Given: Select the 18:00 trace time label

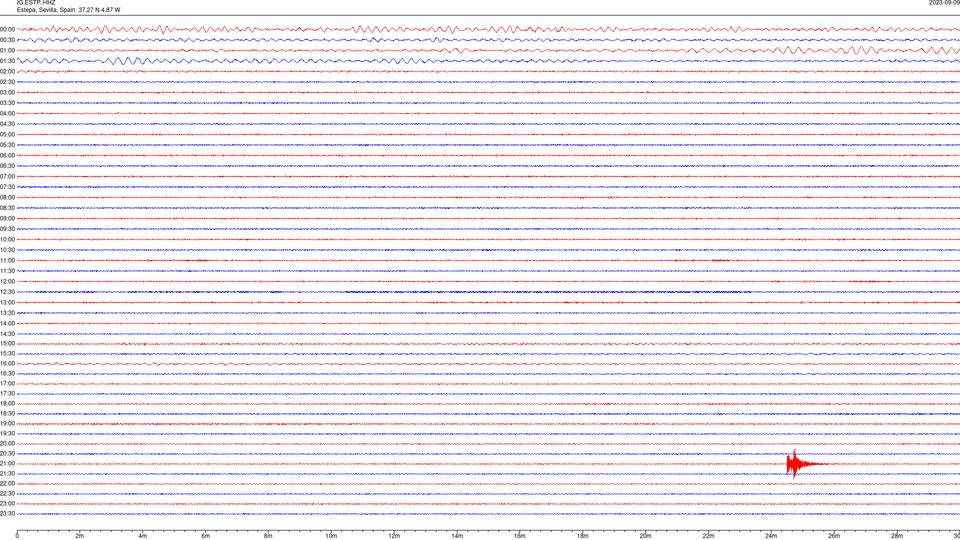Looking at the screenshot, I should [7, 403].
